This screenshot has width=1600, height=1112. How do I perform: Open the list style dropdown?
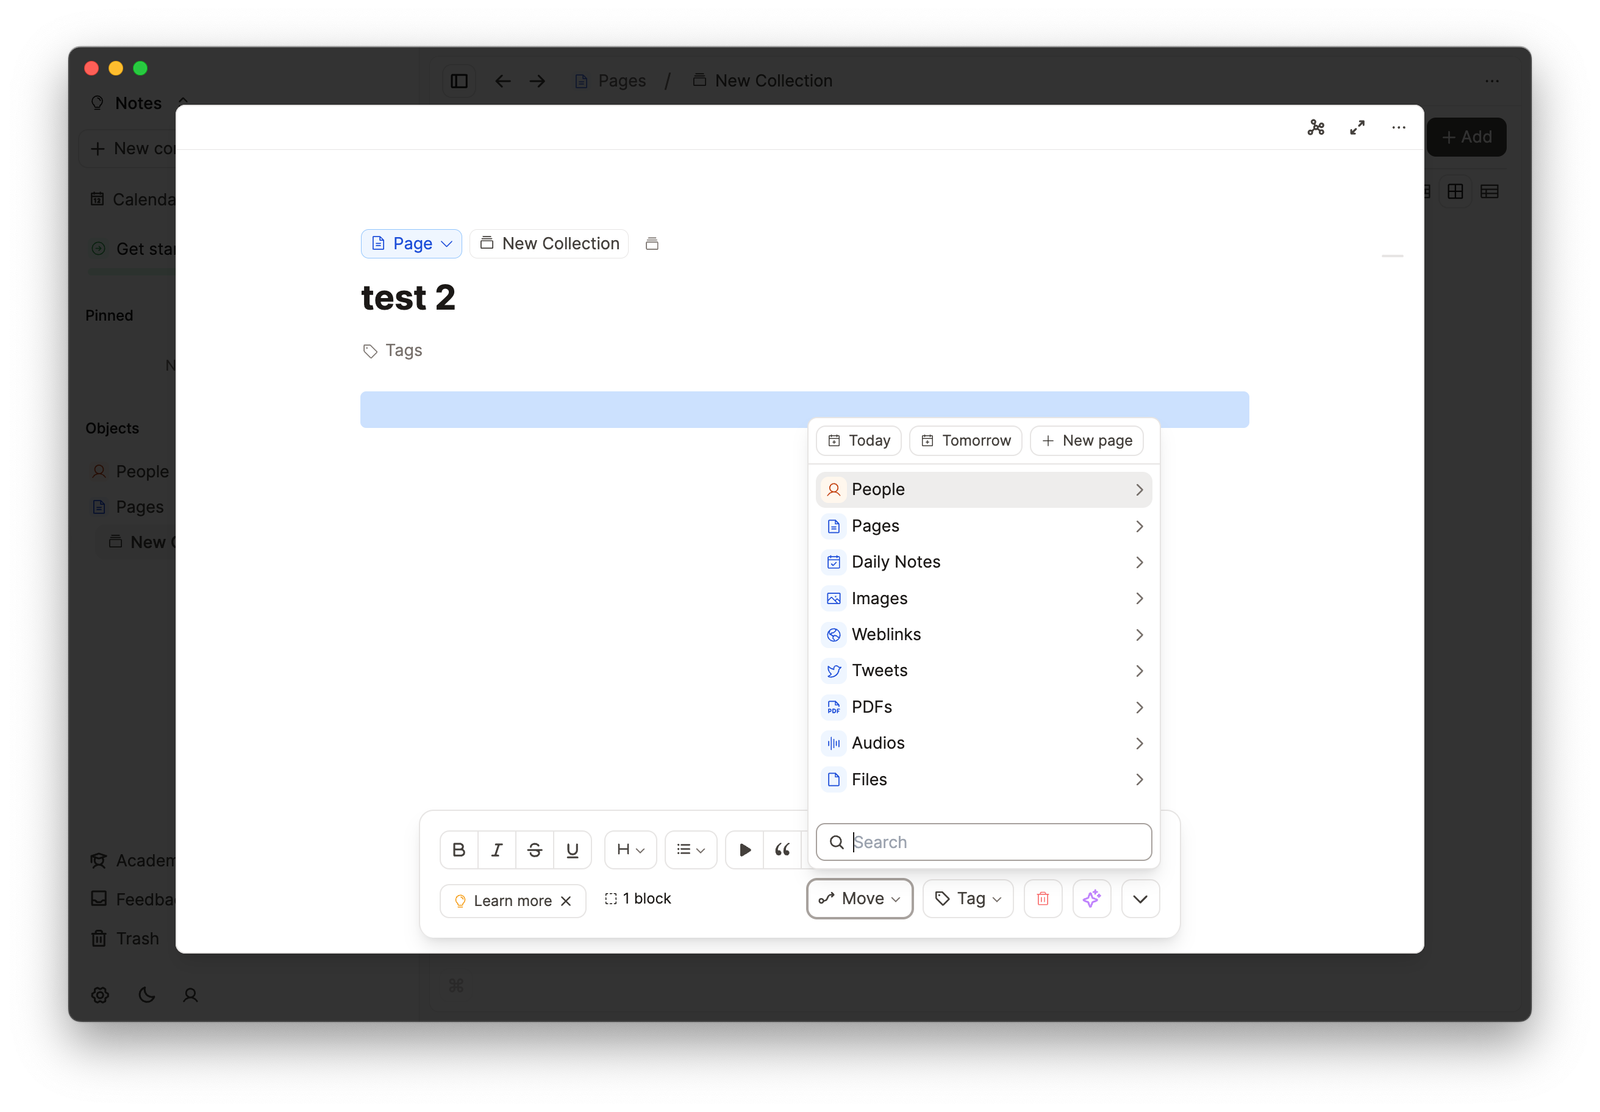point(691,850)
